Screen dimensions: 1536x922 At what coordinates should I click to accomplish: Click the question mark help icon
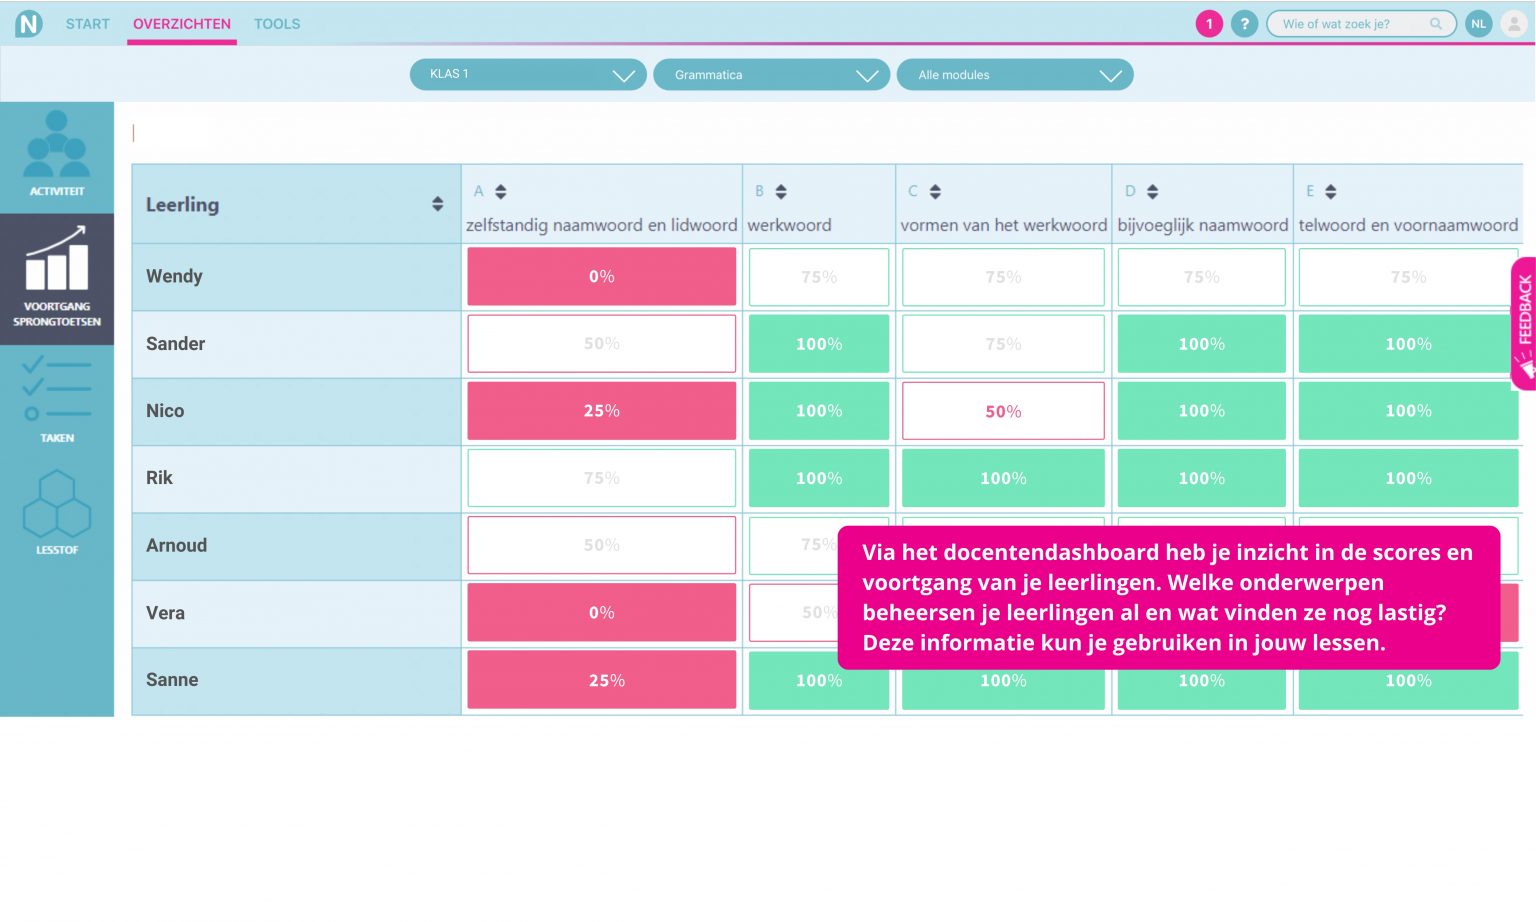pyautogui.click(x=1244, y=24)
